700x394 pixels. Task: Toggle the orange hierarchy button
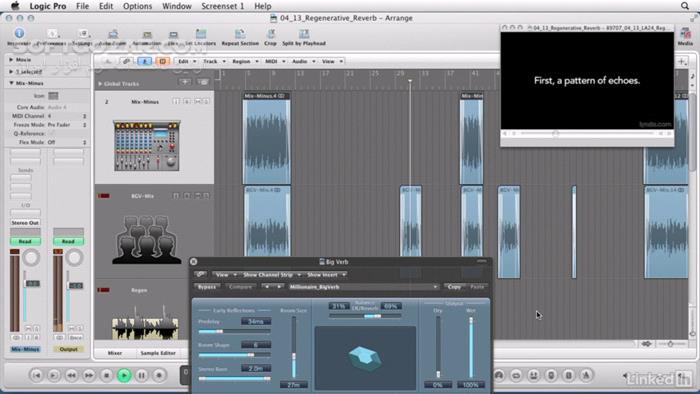[x=162, y=61]
